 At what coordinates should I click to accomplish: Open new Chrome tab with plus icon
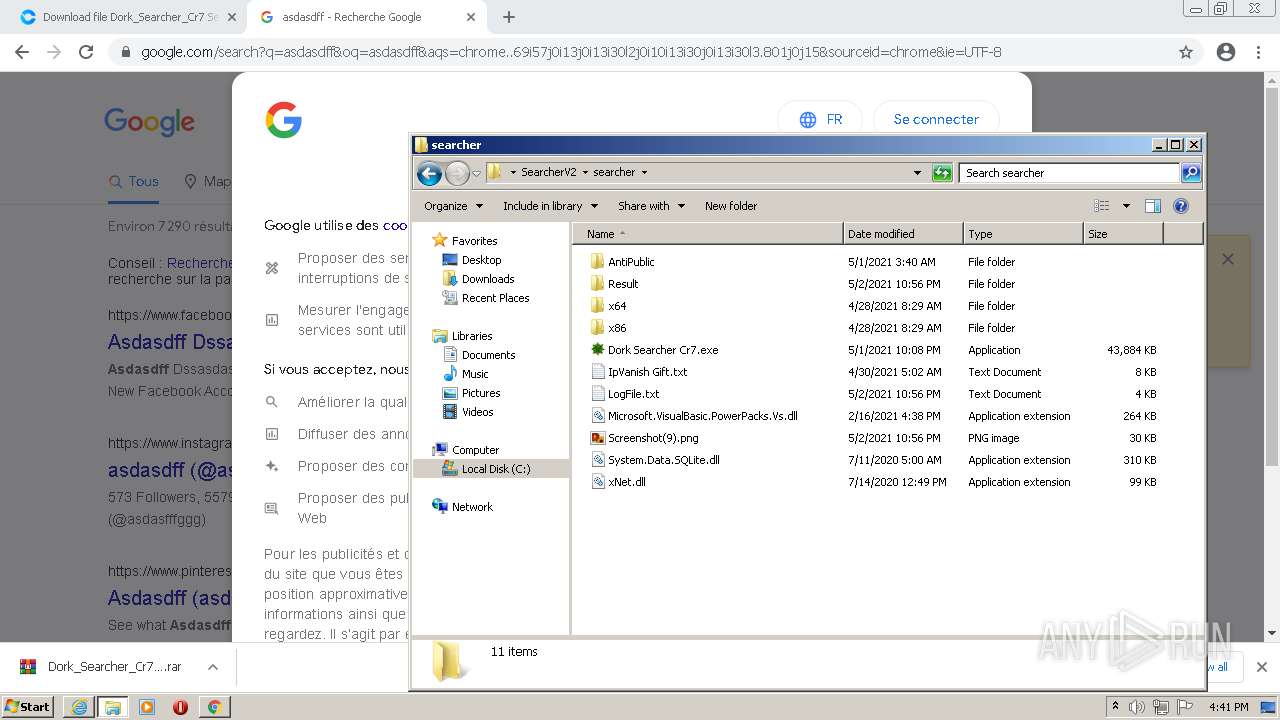[x=509, y=17]
